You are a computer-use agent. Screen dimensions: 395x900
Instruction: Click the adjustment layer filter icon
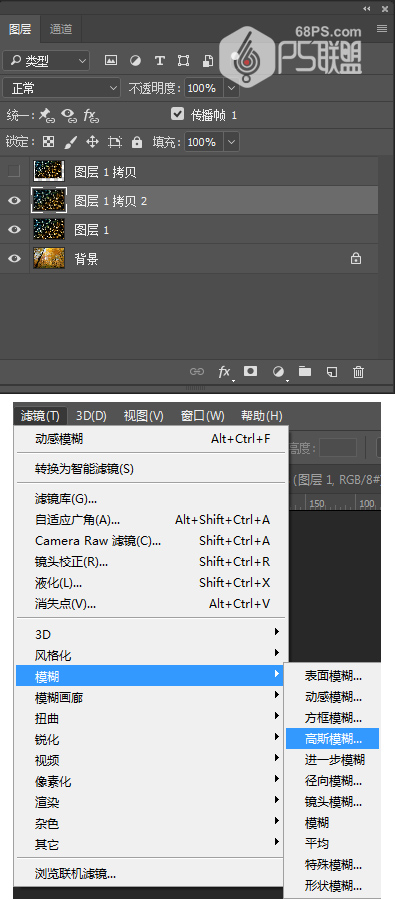click(135, 60)
